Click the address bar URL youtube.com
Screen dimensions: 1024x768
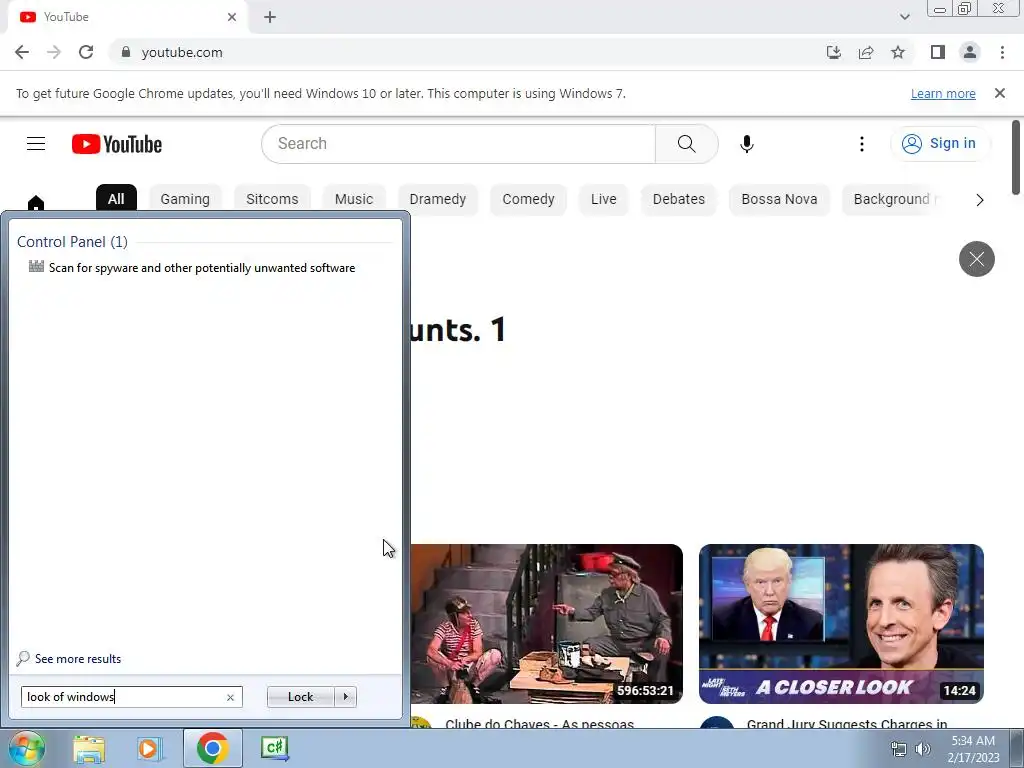point(182,52)
